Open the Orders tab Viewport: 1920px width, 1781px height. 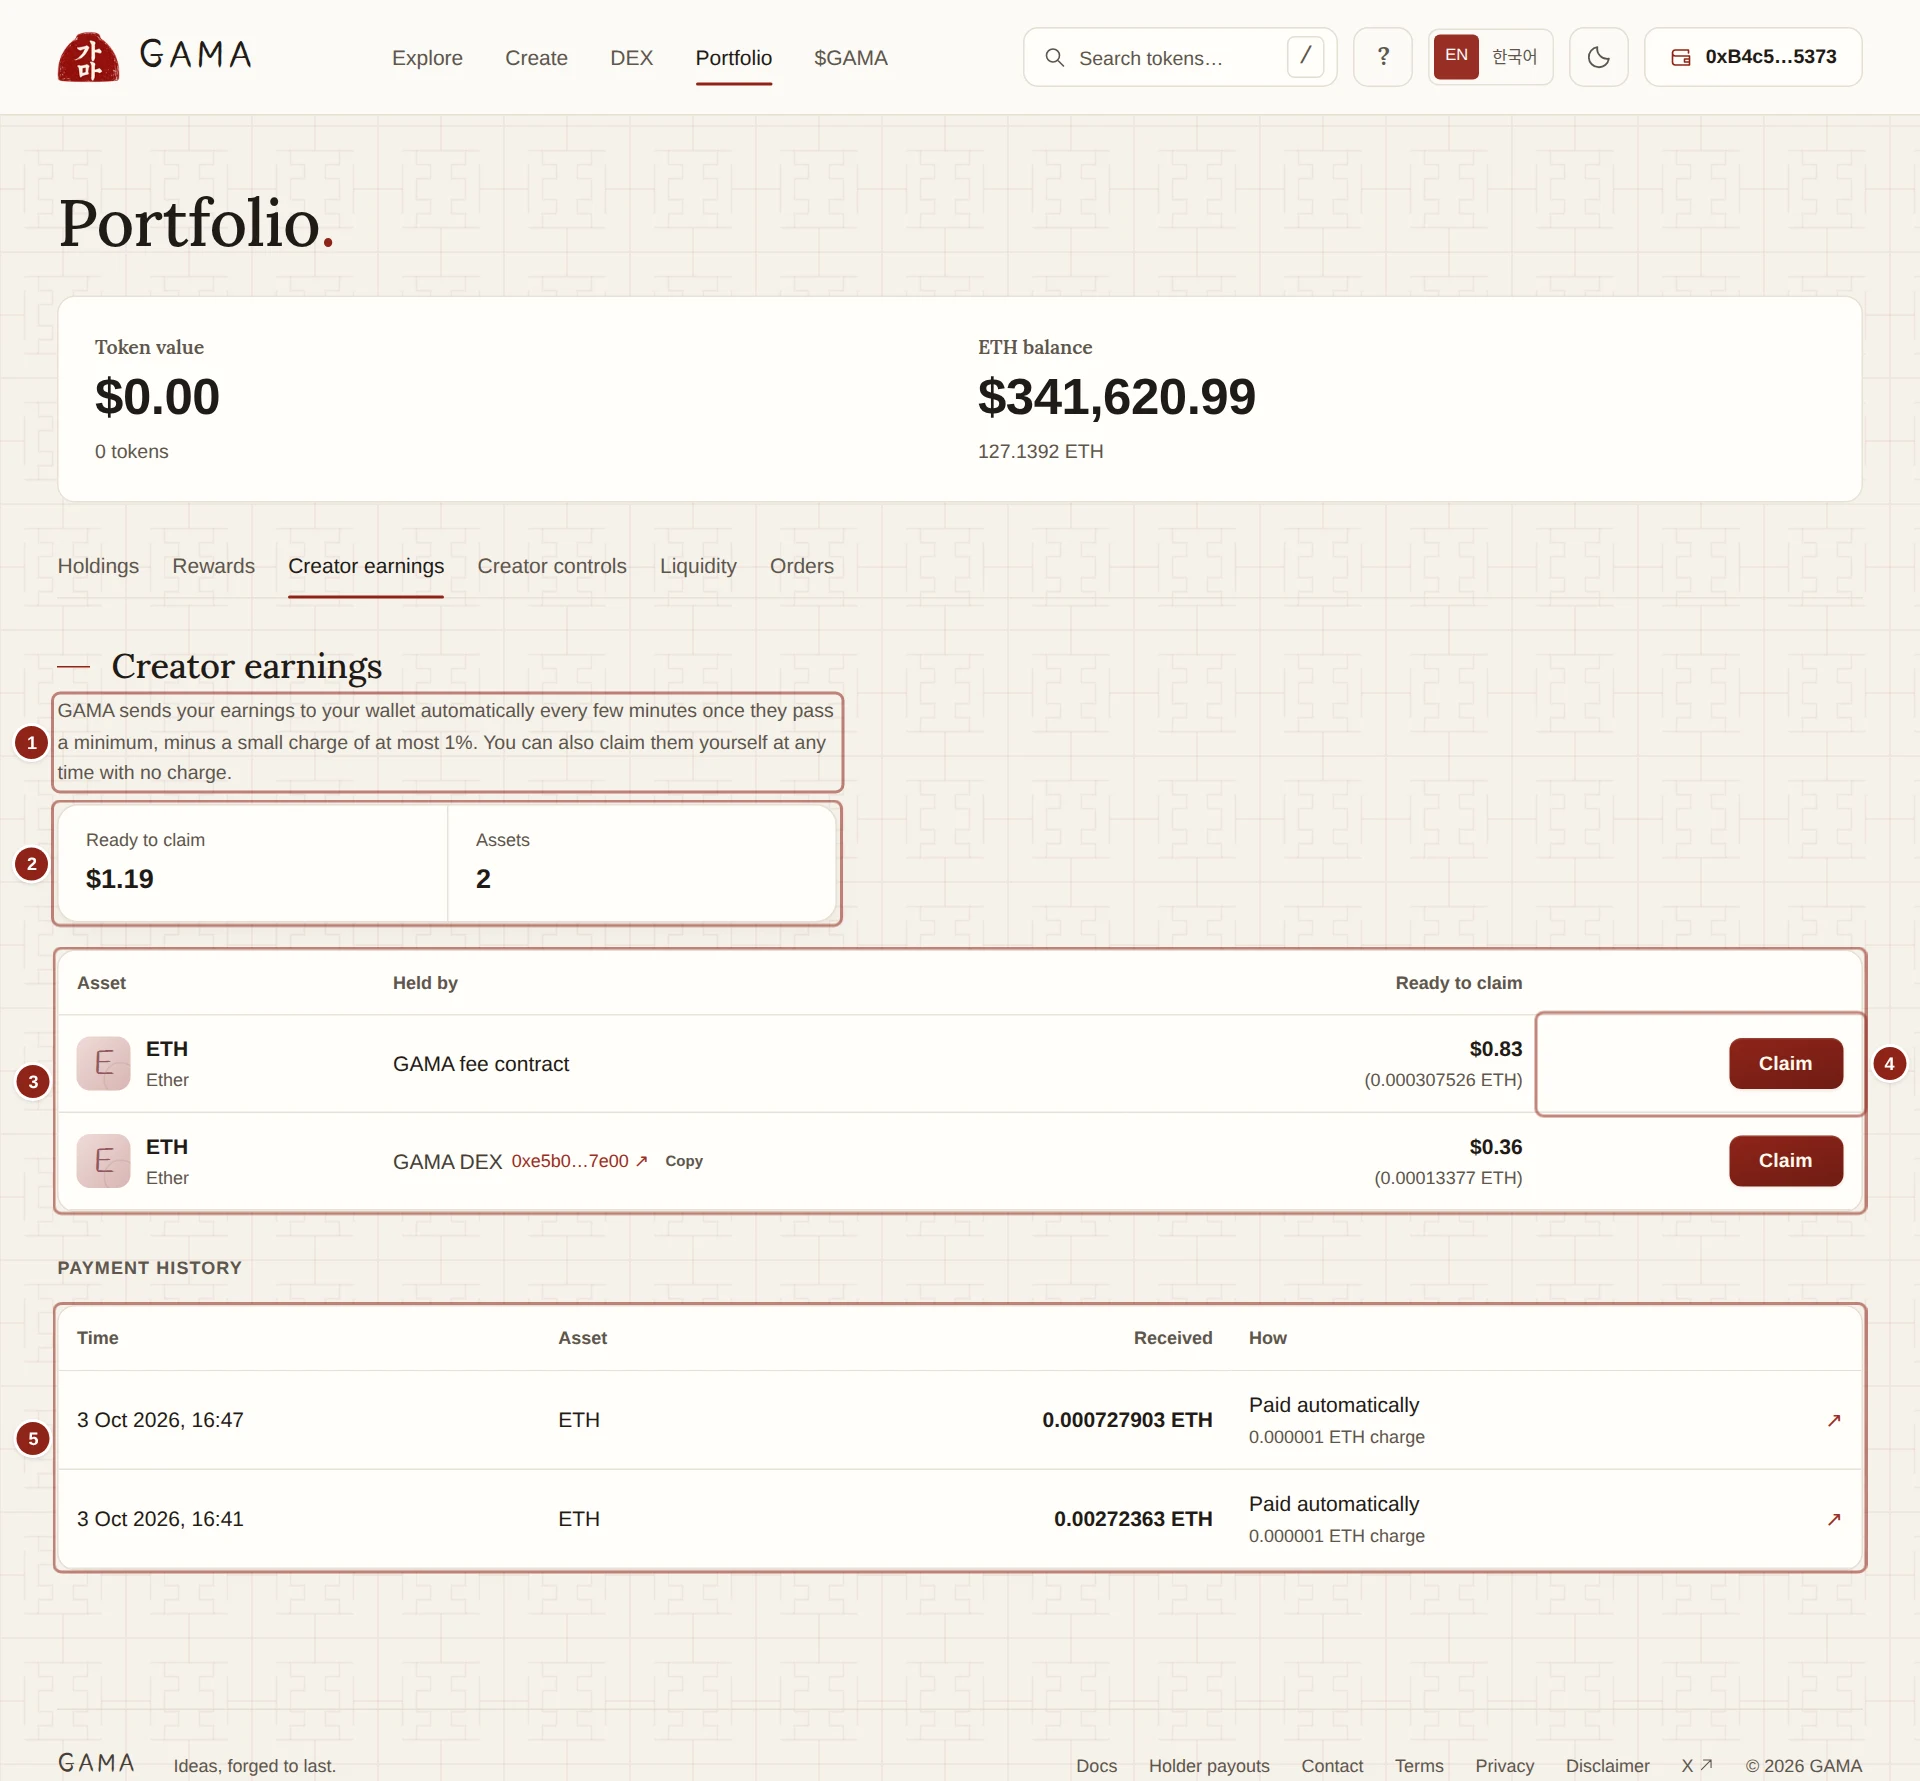point(801,566)
